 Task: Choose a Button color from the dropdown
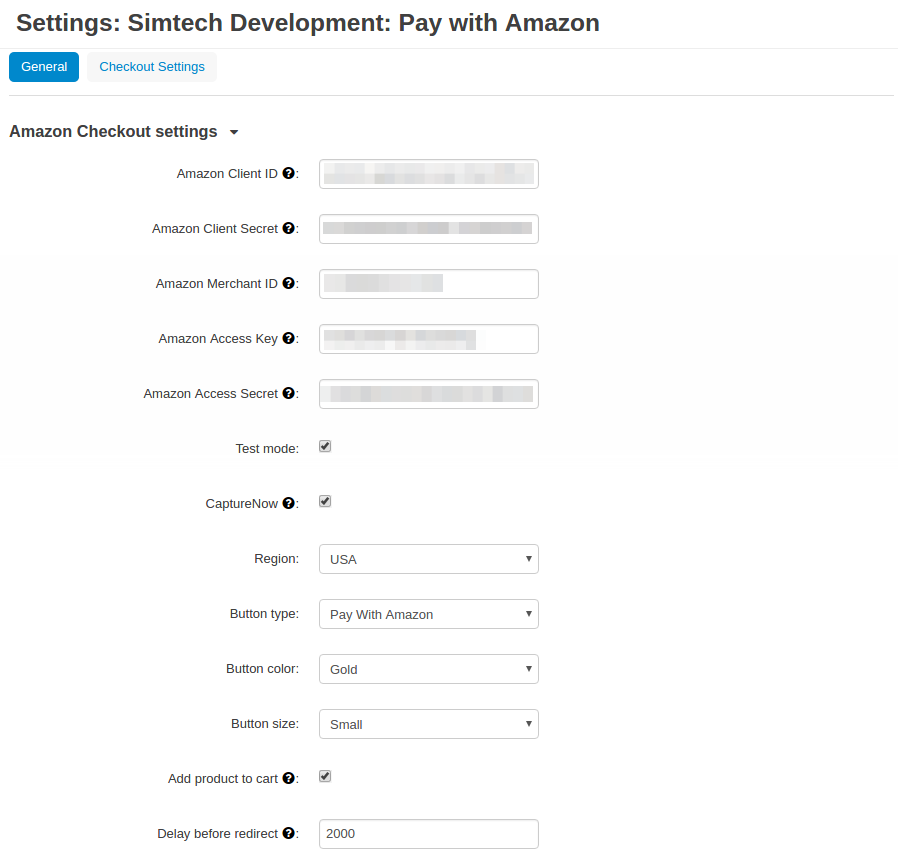click(429, 669)
